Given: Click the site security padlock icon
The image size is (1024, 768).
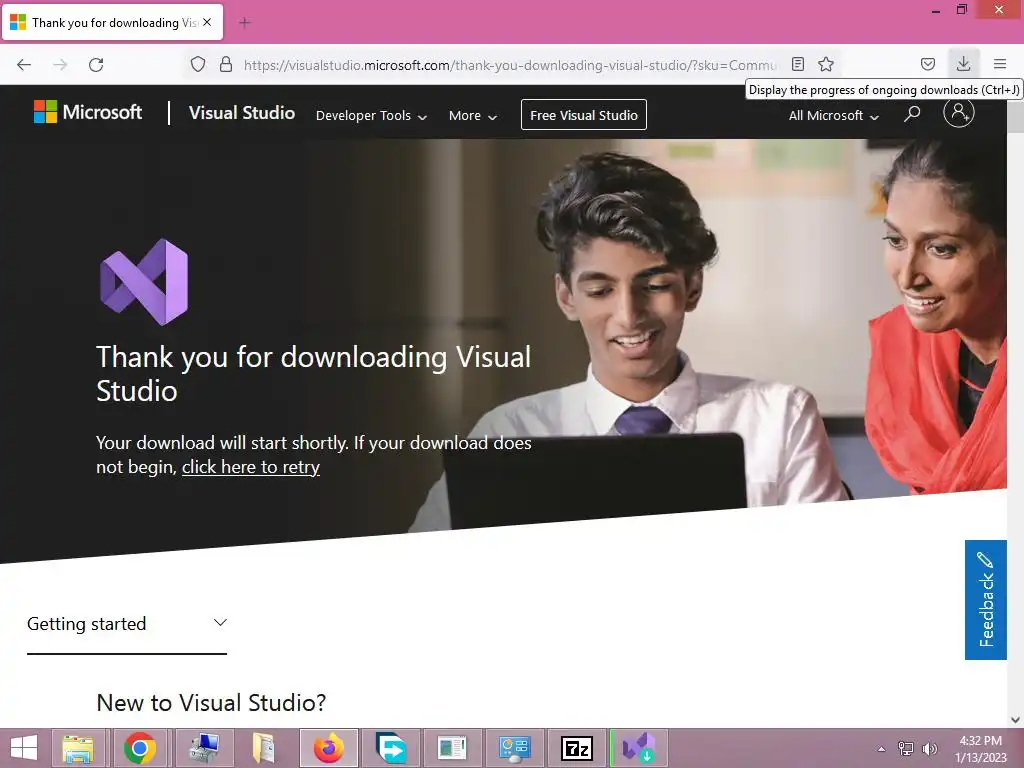Looking at the screenshot, I should (226, 64).
